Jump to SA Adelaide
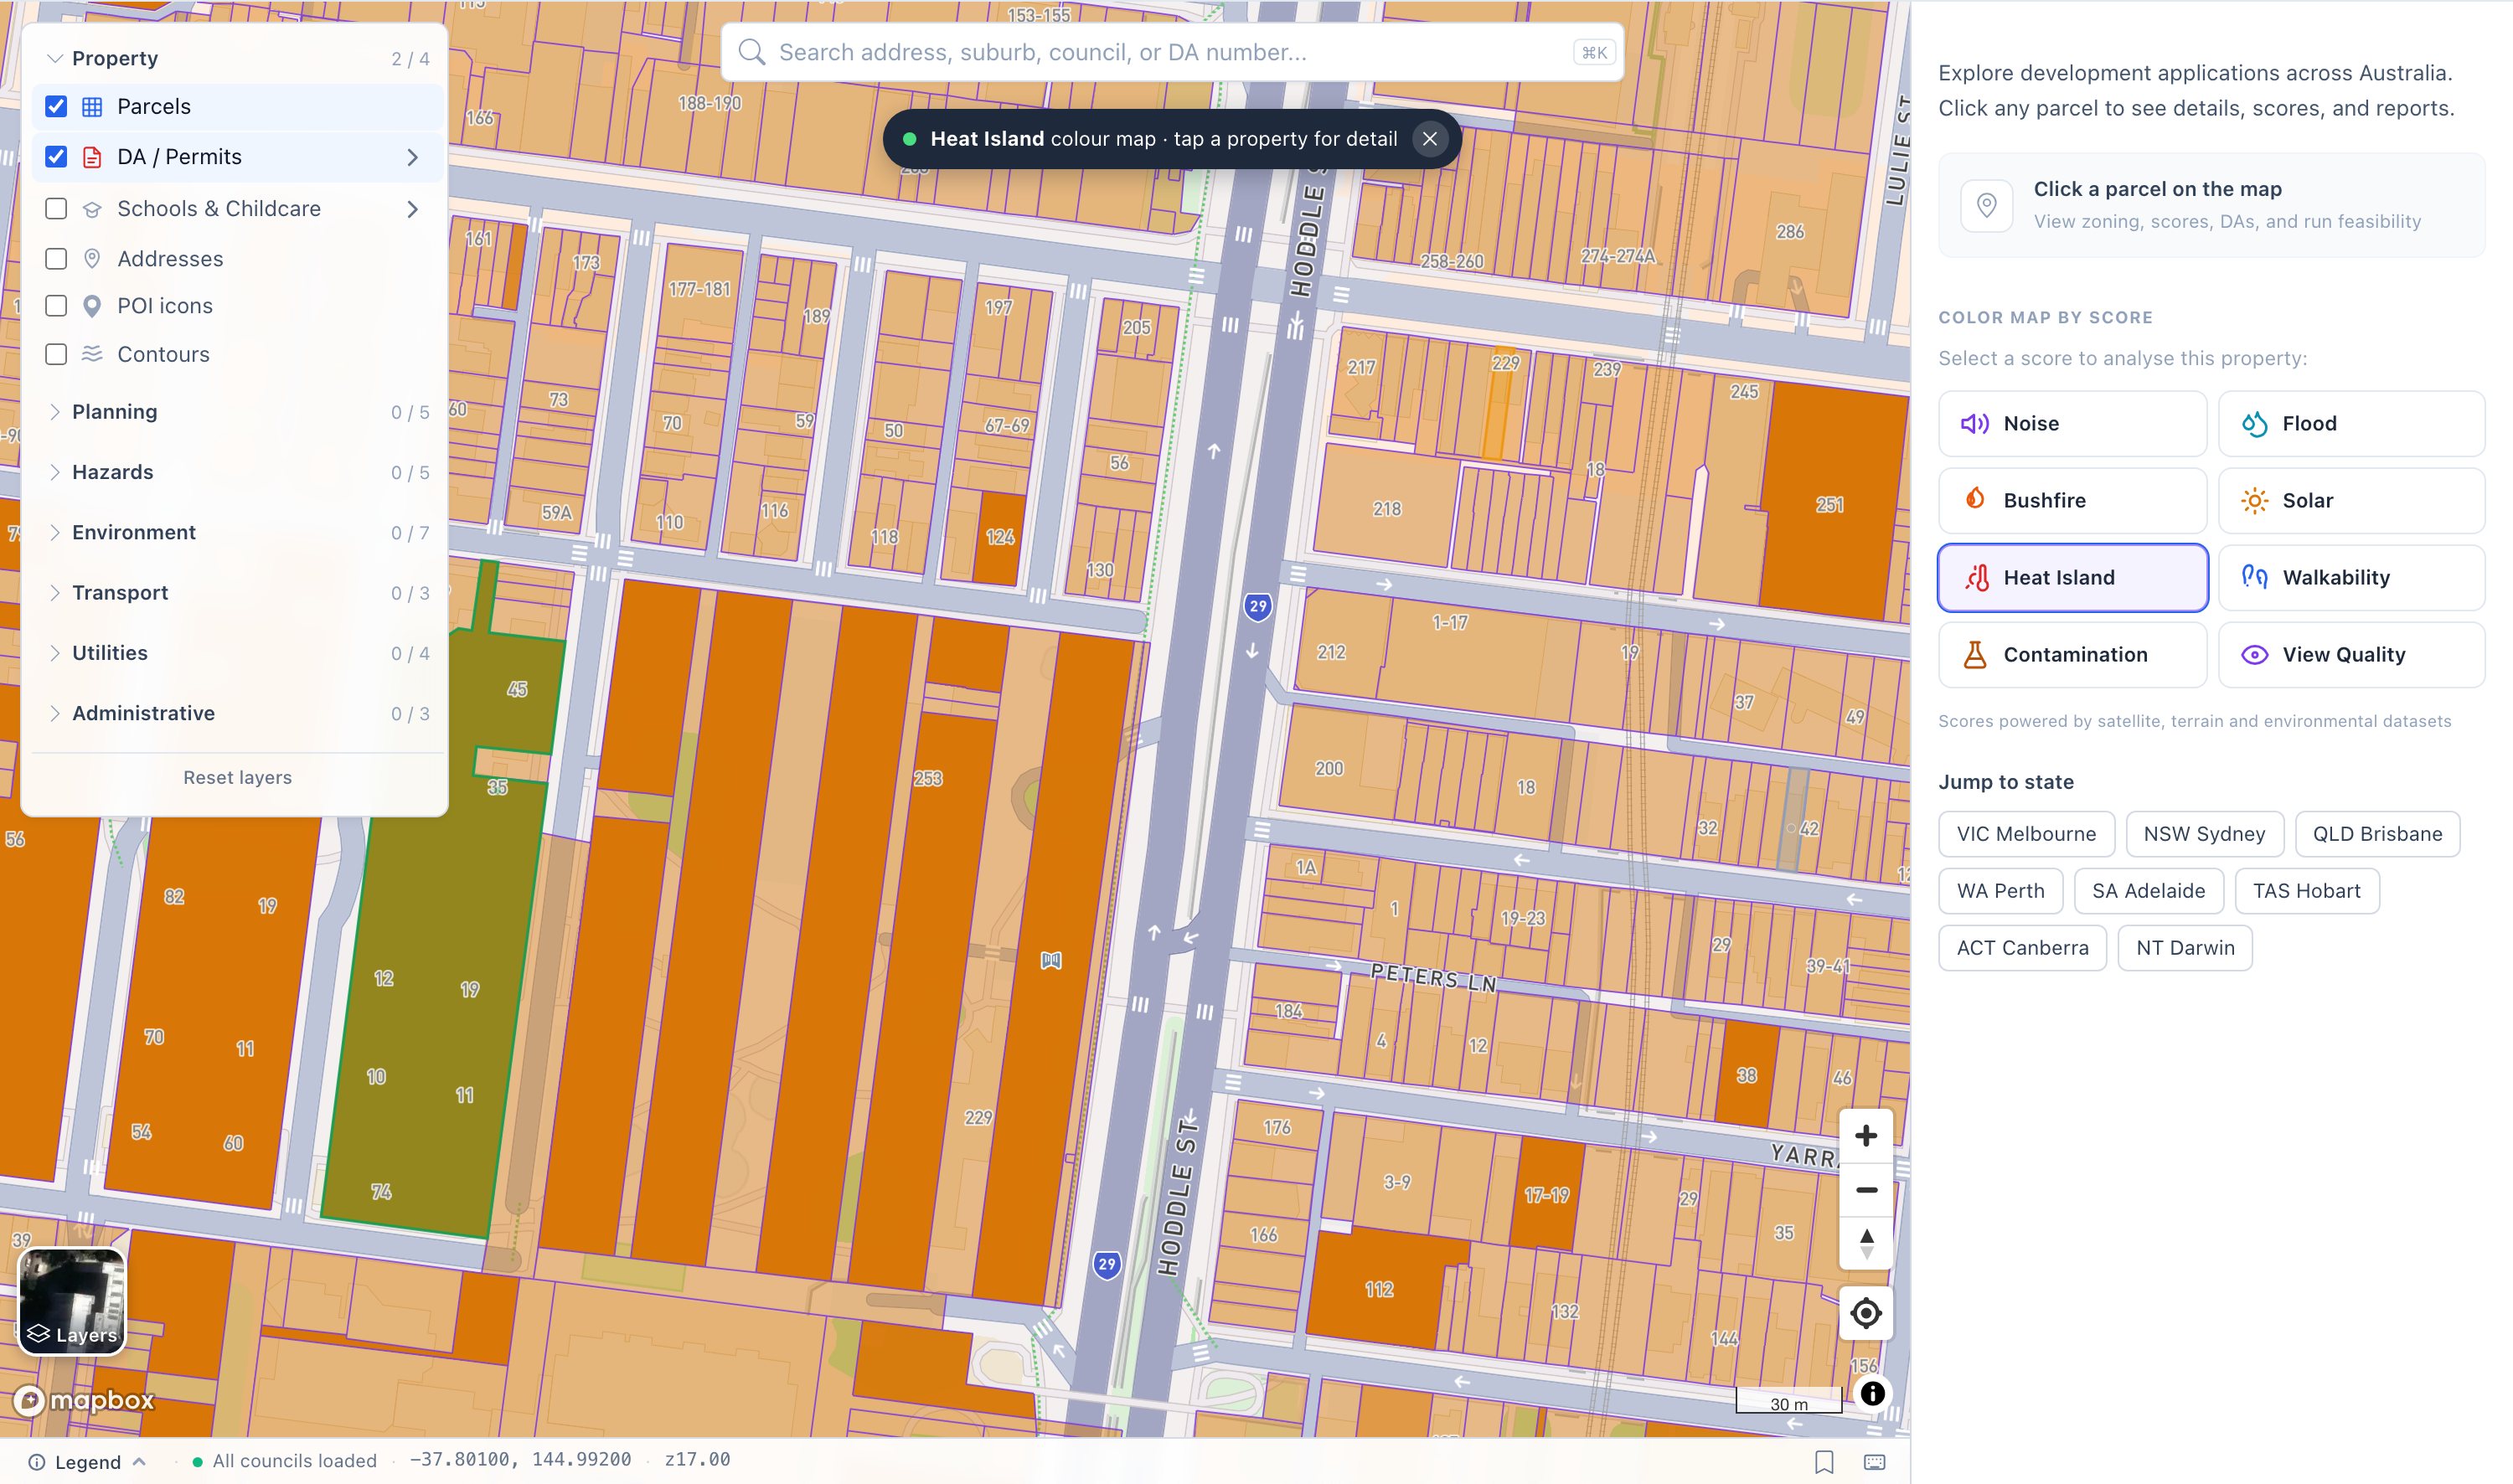The width and height of the screenshot is (2513, 1484). pos(2148,891)
